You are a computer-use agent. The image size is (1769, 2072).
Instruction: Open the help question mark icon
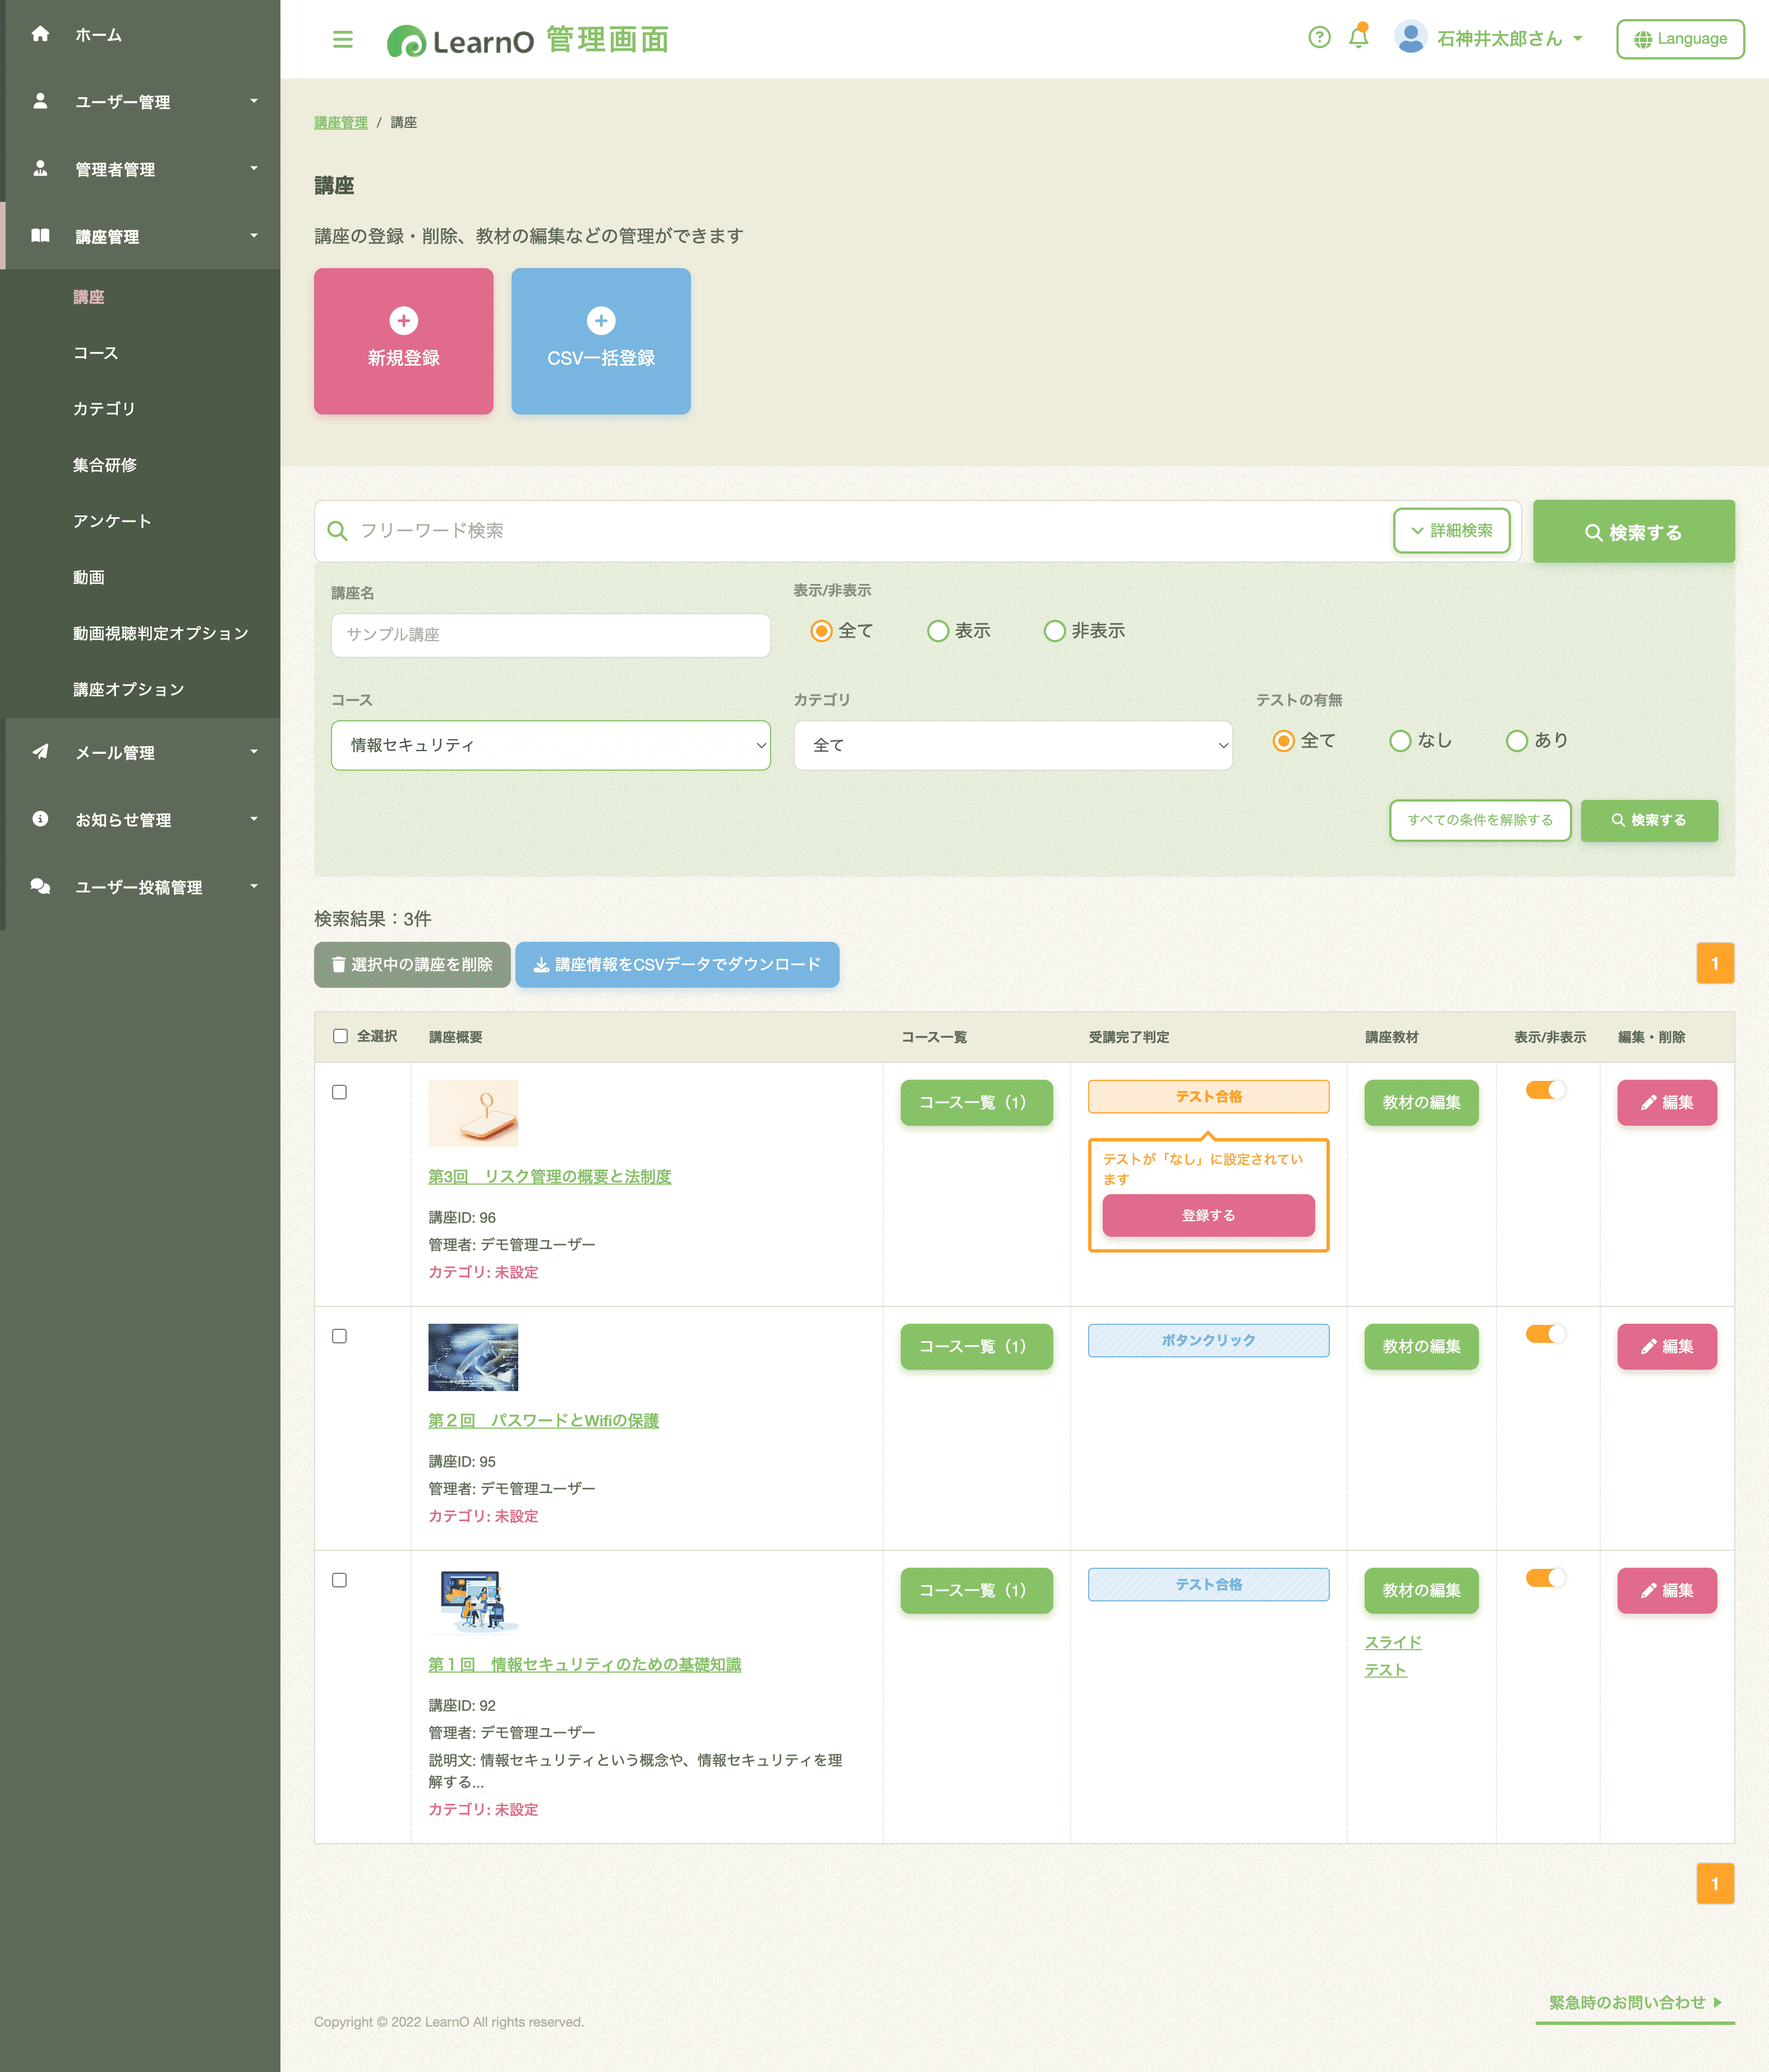tap(1319, 38)
